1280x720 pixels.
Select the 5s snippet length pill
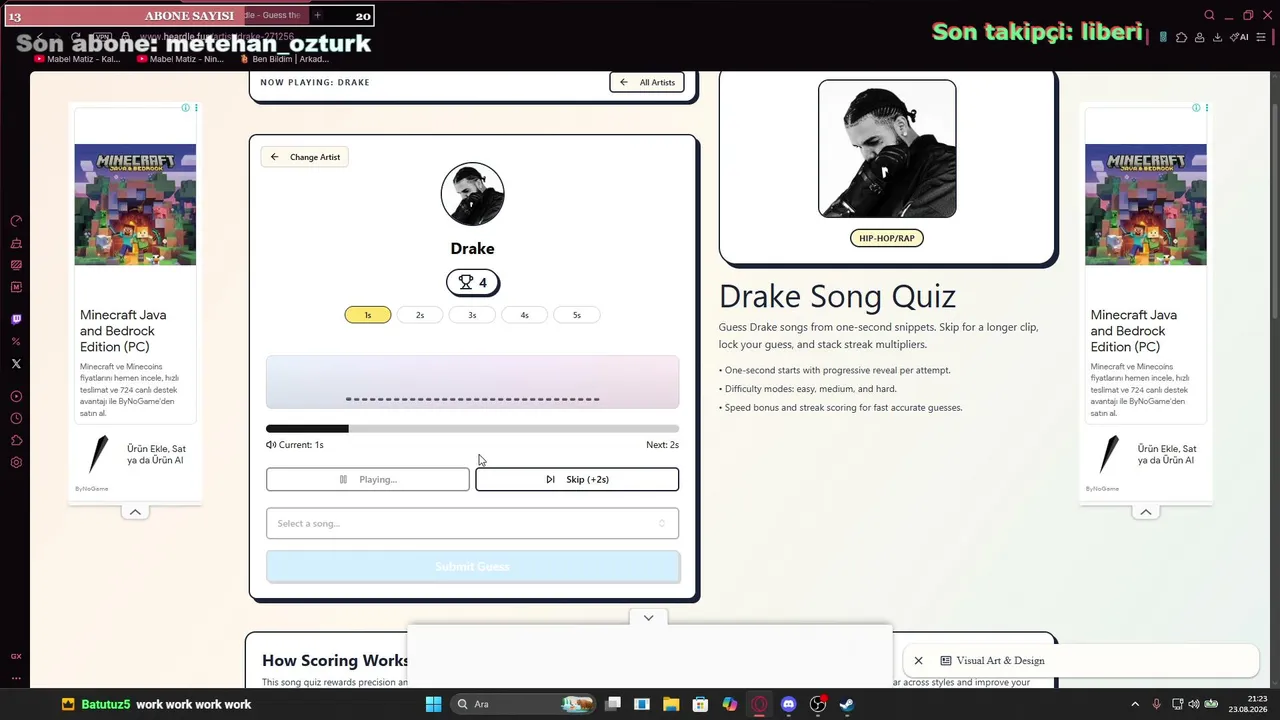coord(576,315)
